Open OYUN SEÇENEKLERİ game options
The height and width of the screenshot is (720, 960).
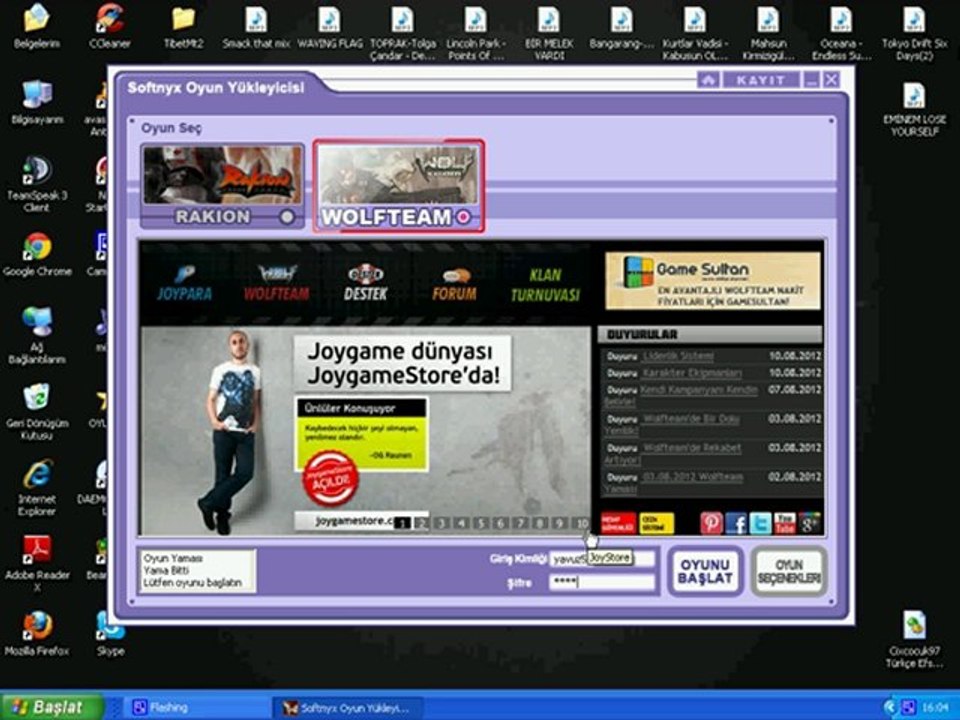point(789,571)
